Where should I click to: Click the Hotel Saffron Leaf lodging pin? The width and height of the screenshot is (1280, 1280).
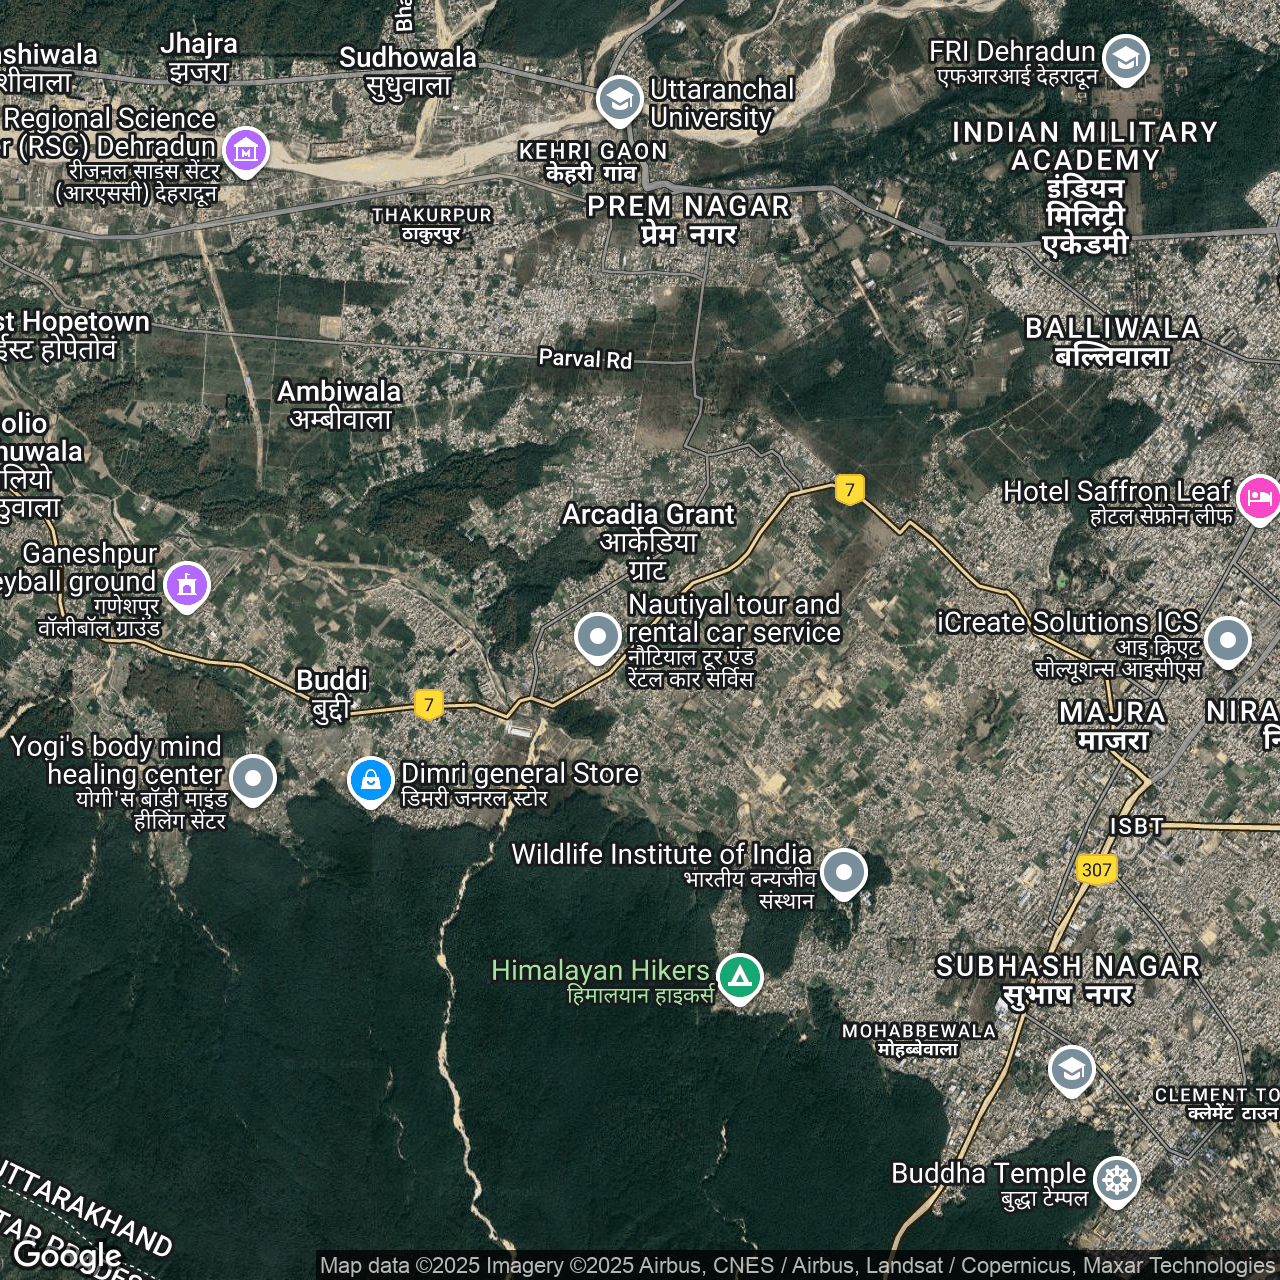pos(1258,497)
